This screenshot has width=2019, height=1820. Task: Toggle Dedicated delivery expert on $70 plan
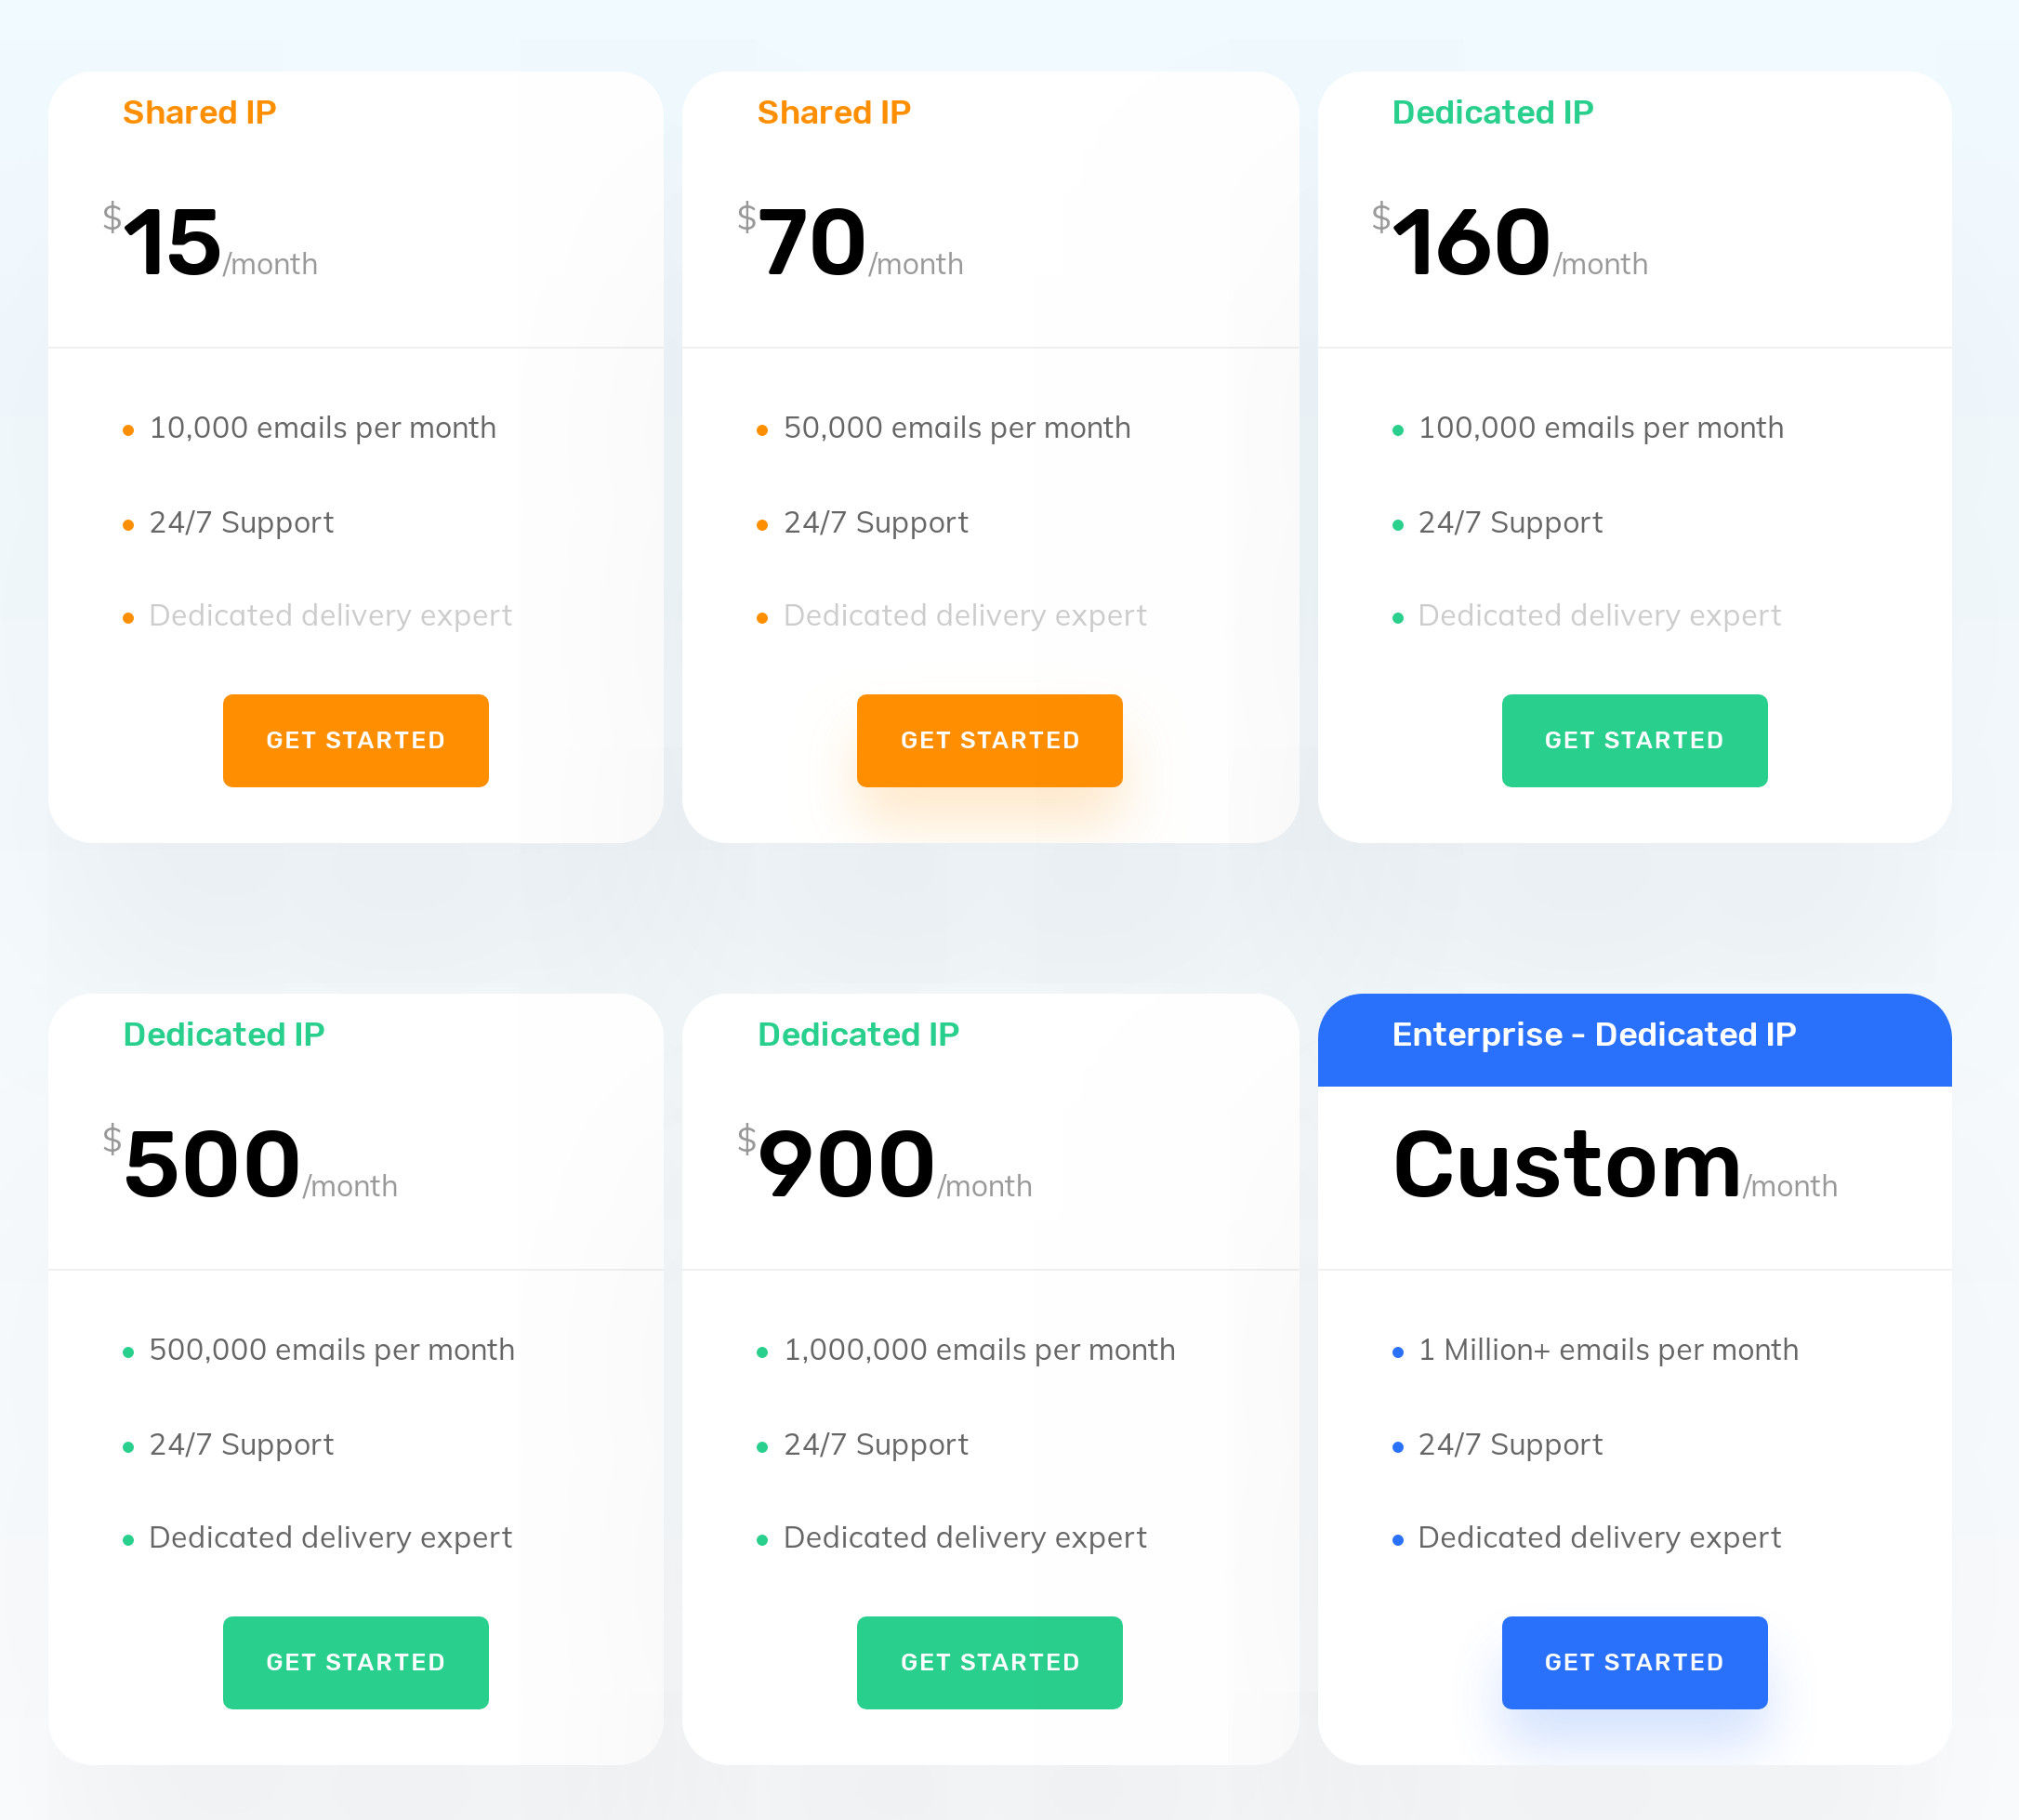click(965, 614)
